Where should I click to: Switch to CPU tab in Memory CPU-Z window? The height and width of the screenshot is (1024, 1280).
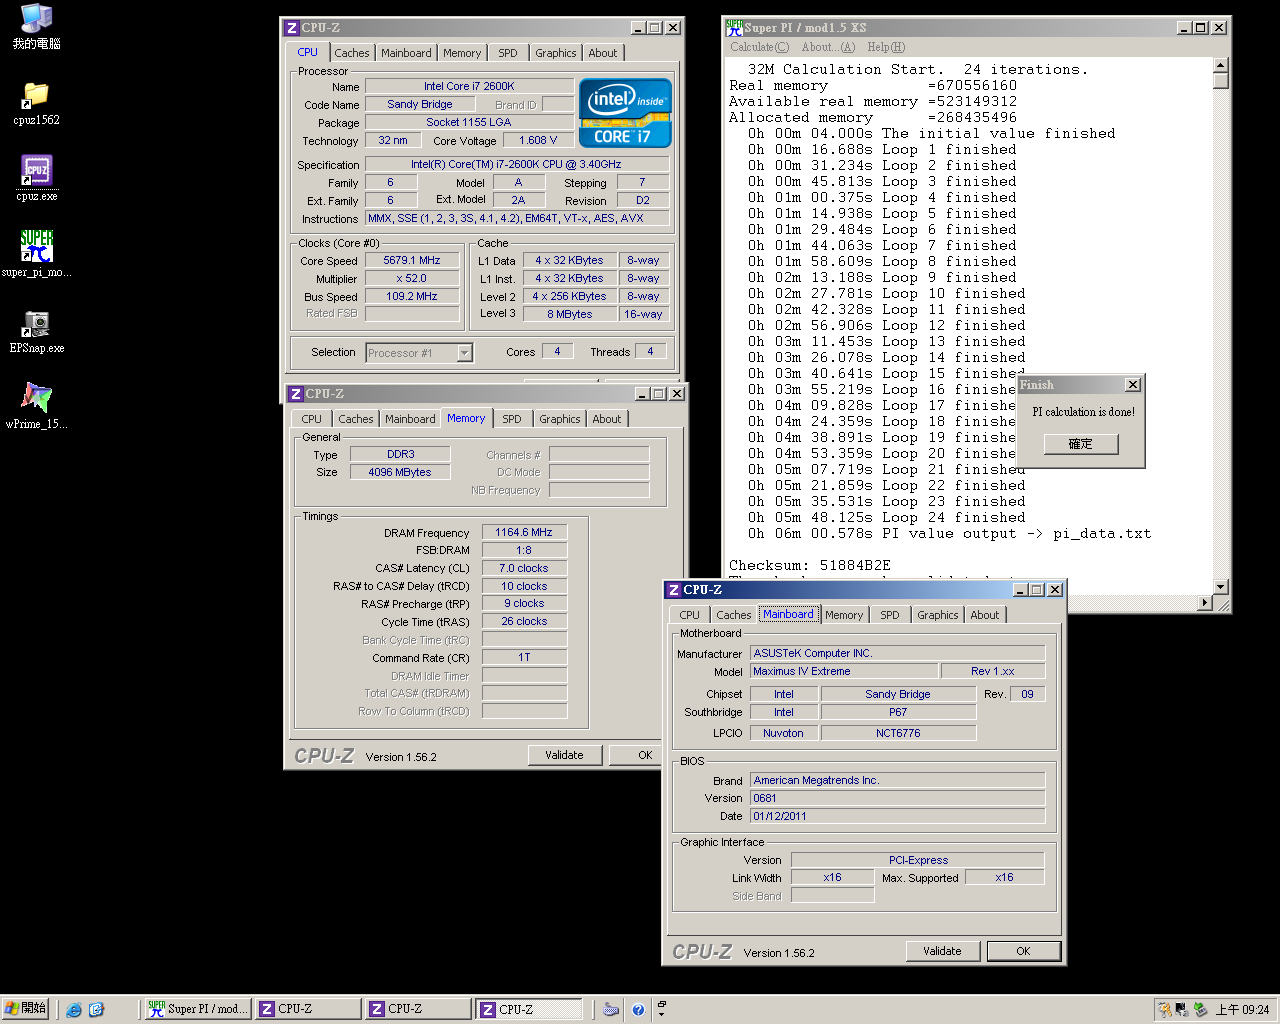click(312, 419)
